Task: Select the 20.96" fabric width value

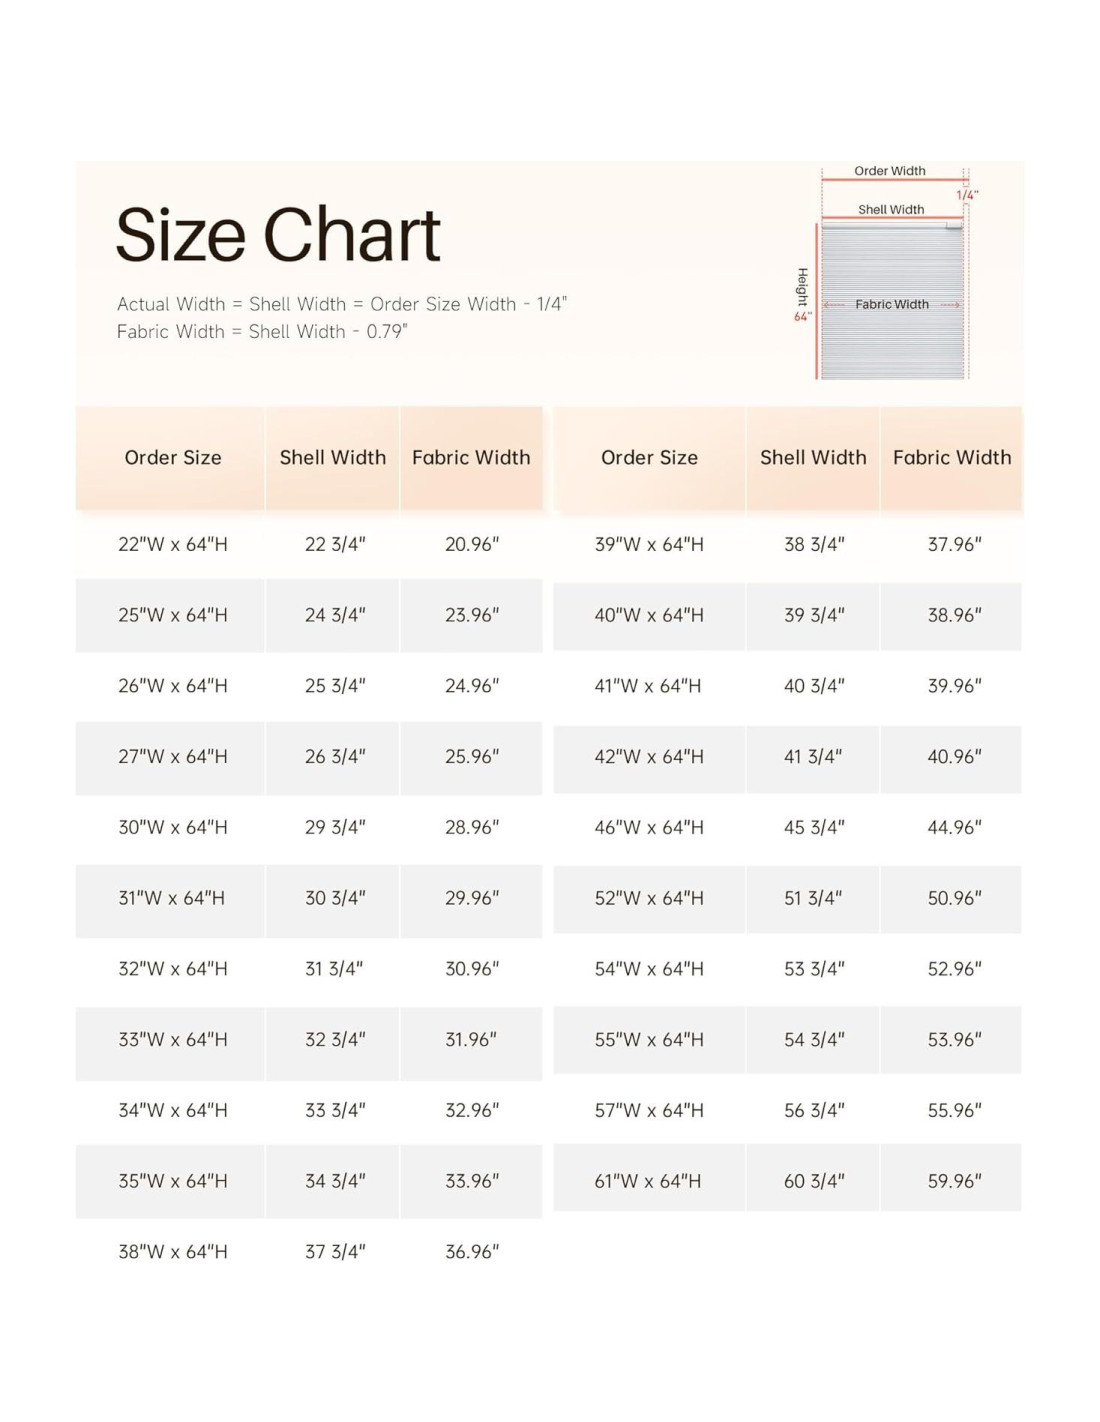Action: point(472,545)
